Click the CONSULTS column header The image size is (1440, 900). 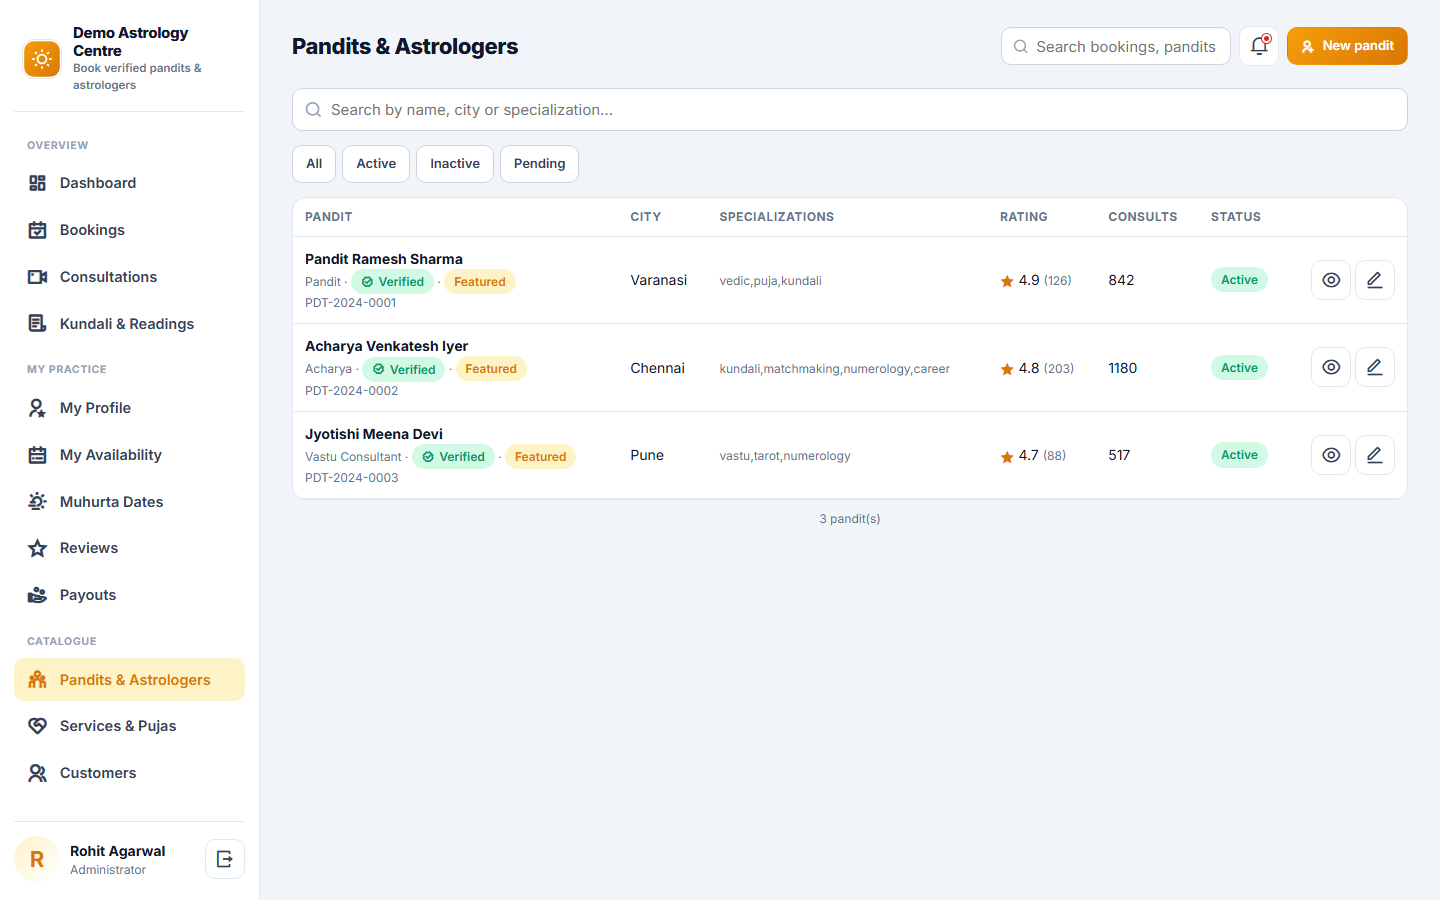coord(1142,217)
